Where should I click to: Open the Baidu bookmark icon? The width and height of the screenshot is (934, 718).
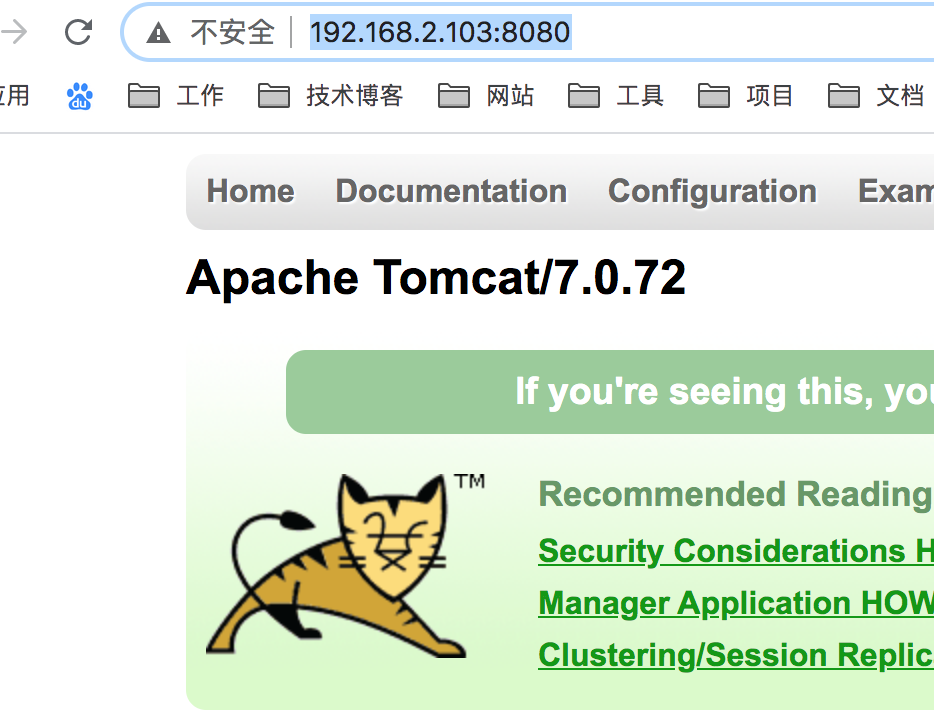point(80,95)
